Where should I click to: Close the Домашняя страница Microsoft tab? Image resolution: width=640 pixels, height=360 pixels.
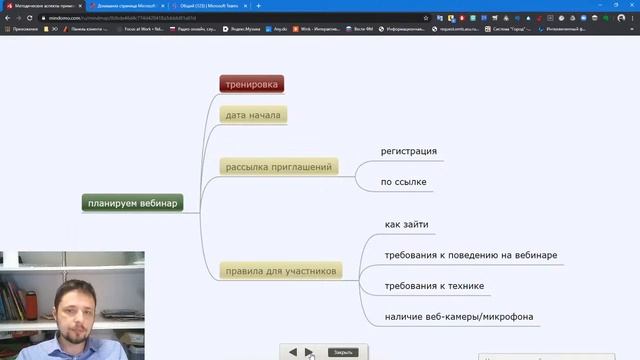162,6
